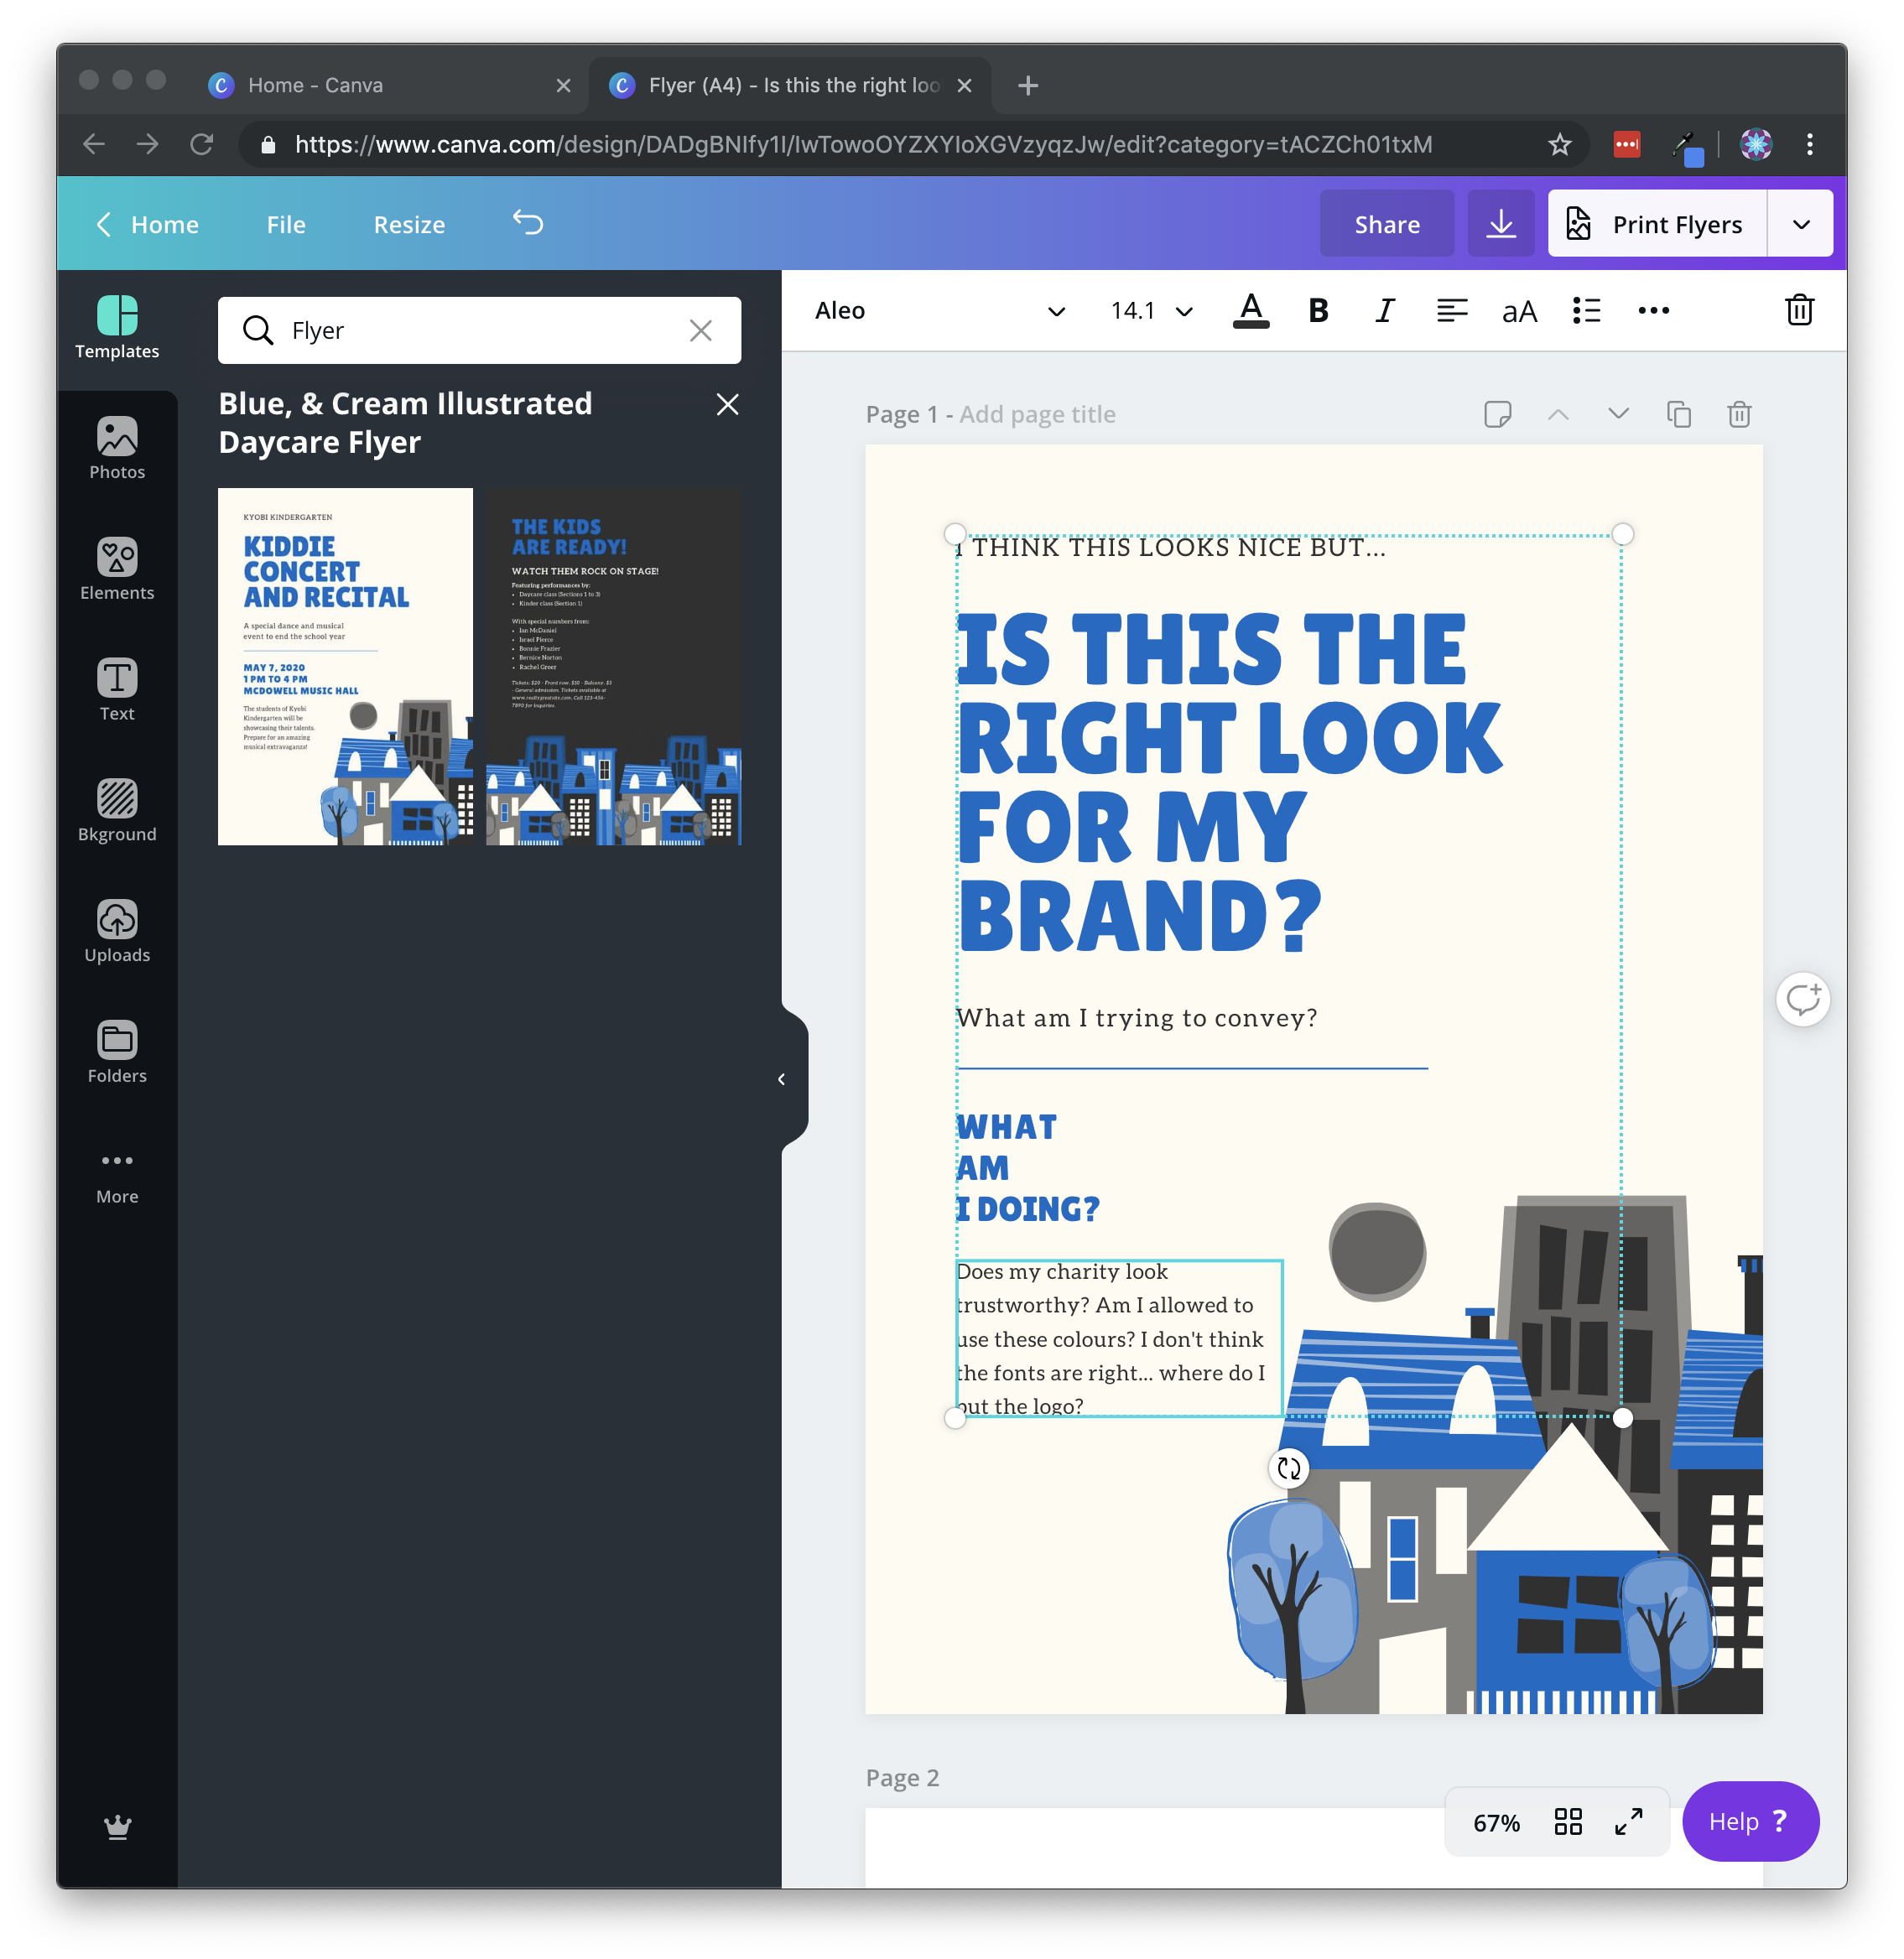The height and width of the screenshot is (1959, 1904).
Task: Open the Templates panel
Action: pyautogui.click(x=117, y=328)
